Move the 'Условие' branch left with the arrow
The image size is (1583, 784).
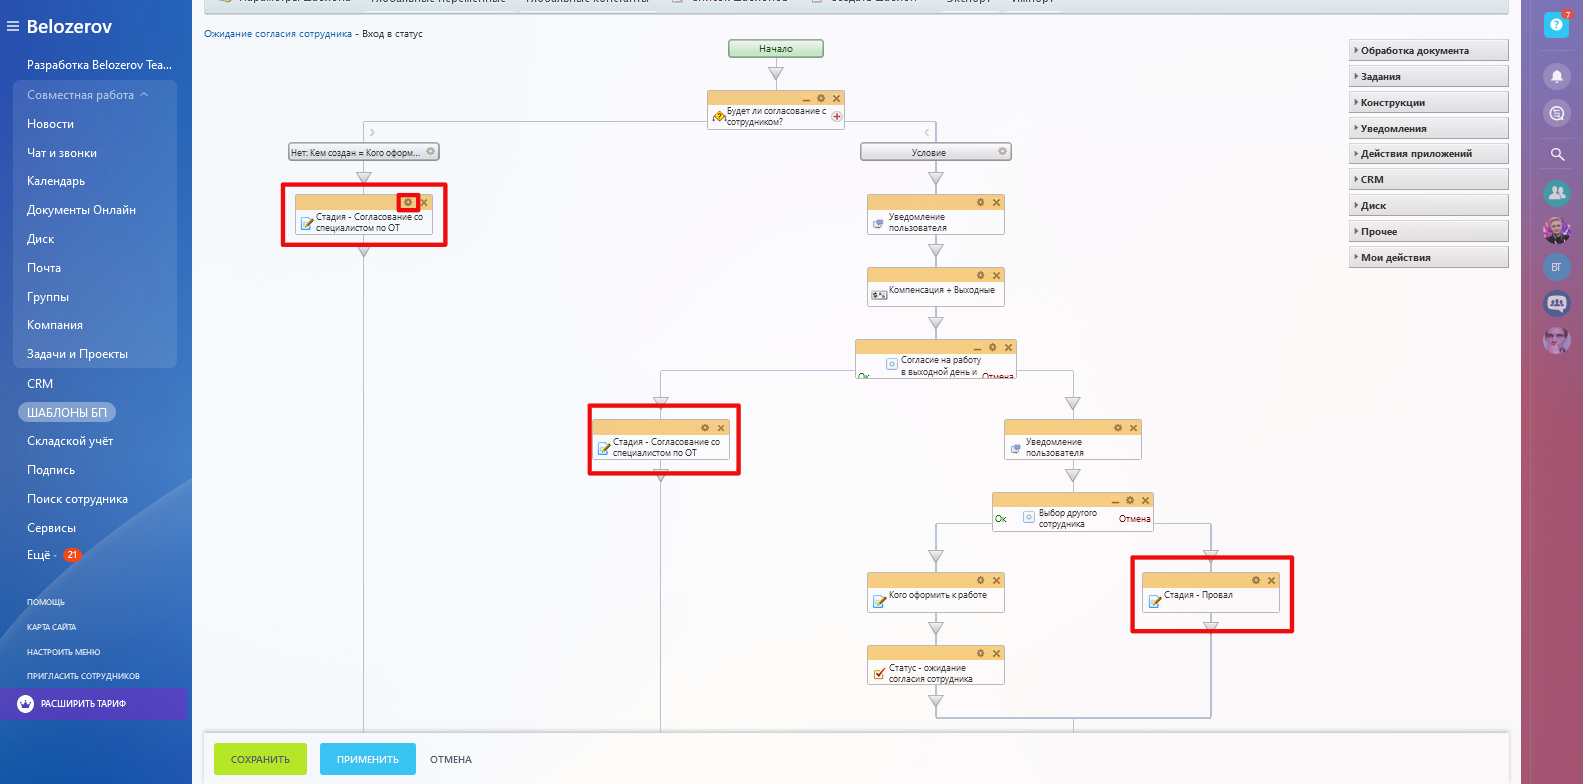927,132
